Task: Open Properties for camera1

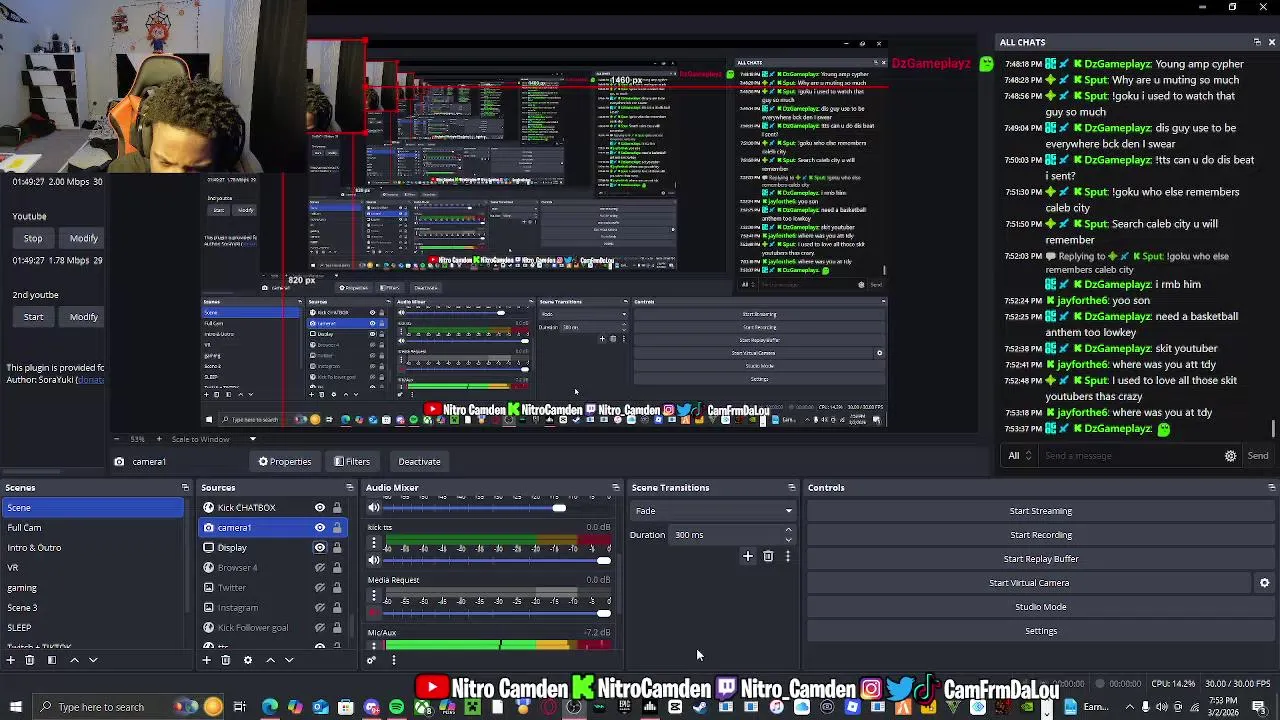Action: (285, 462)
